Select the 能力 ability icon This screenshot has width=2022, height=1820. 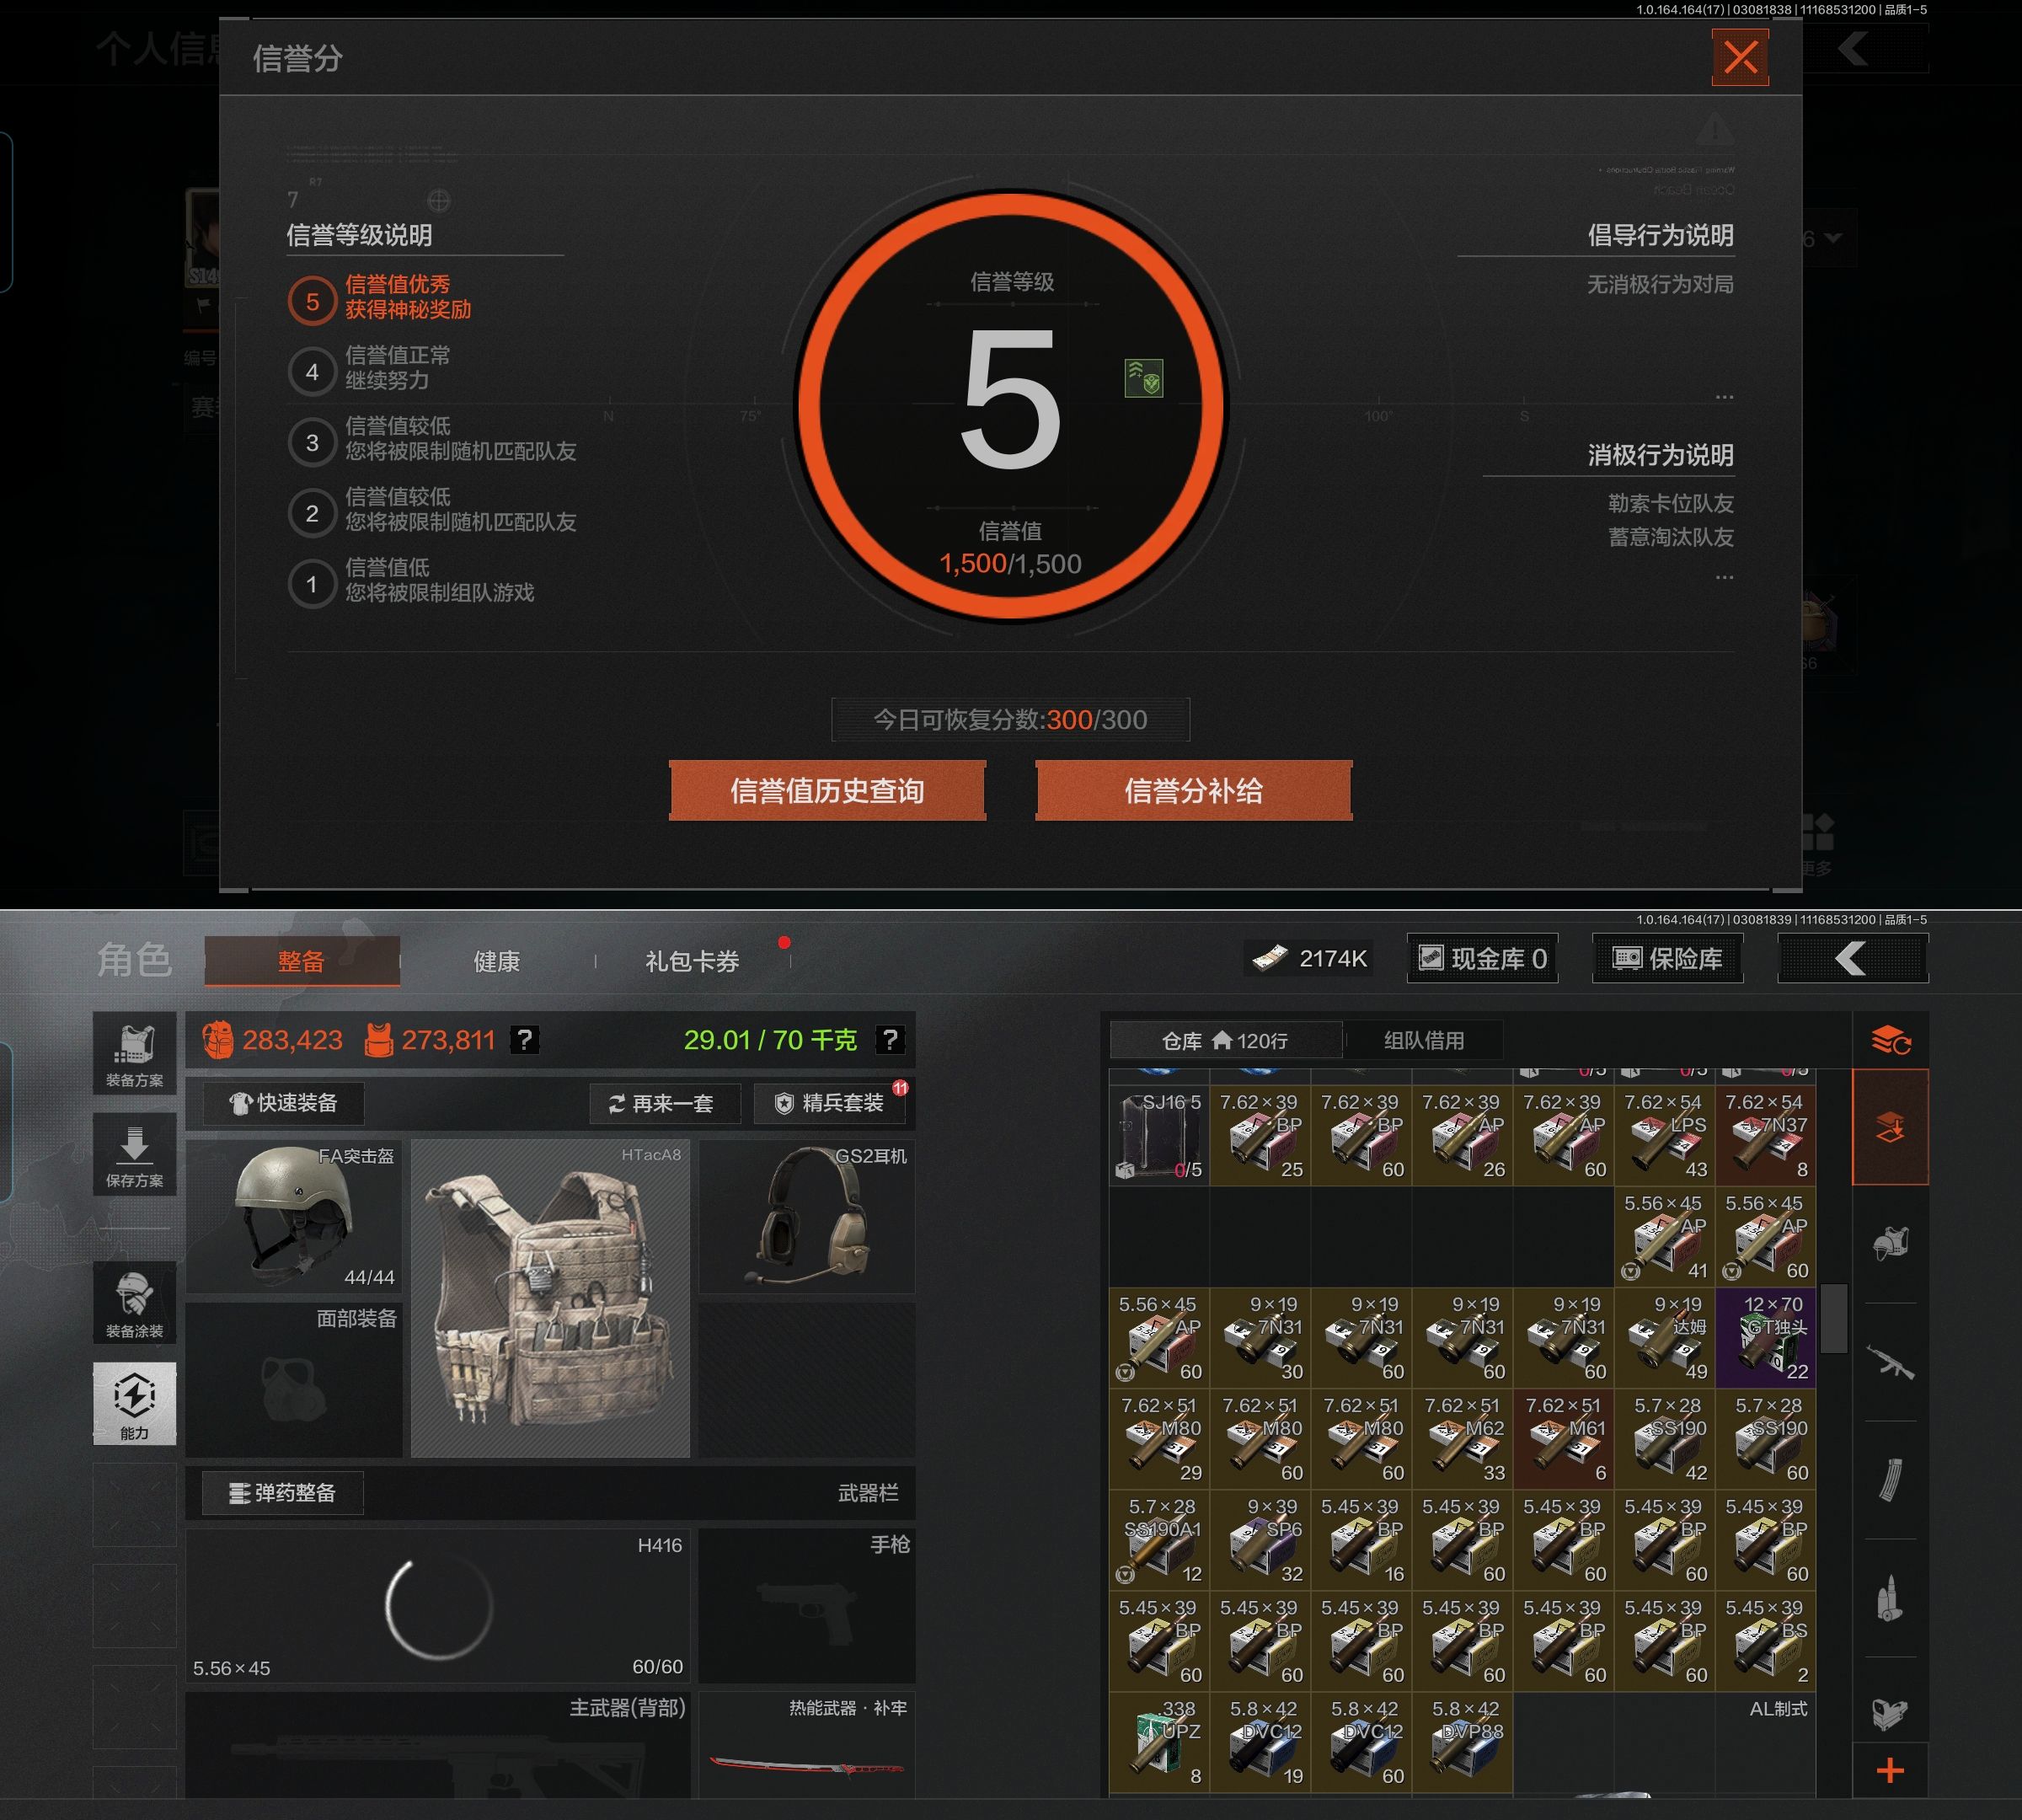tap(134, 1403)
